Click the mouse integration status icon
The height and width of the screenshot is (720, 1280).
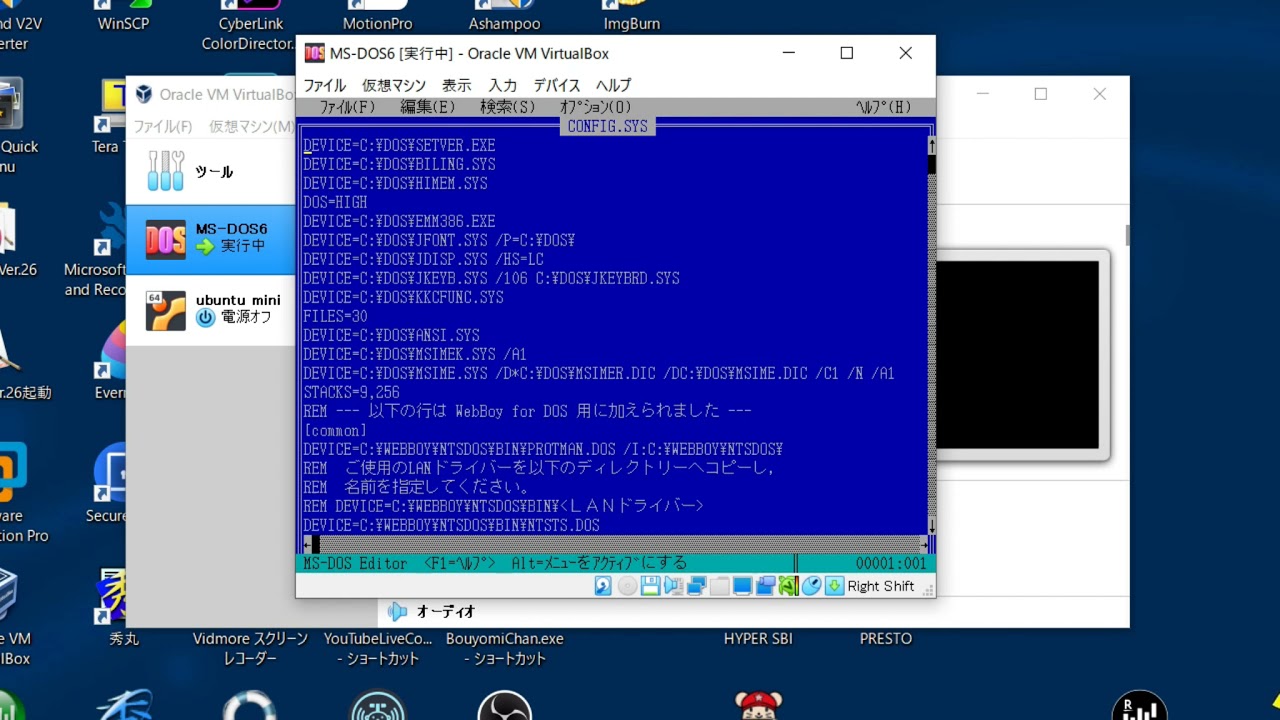point(811,586)
